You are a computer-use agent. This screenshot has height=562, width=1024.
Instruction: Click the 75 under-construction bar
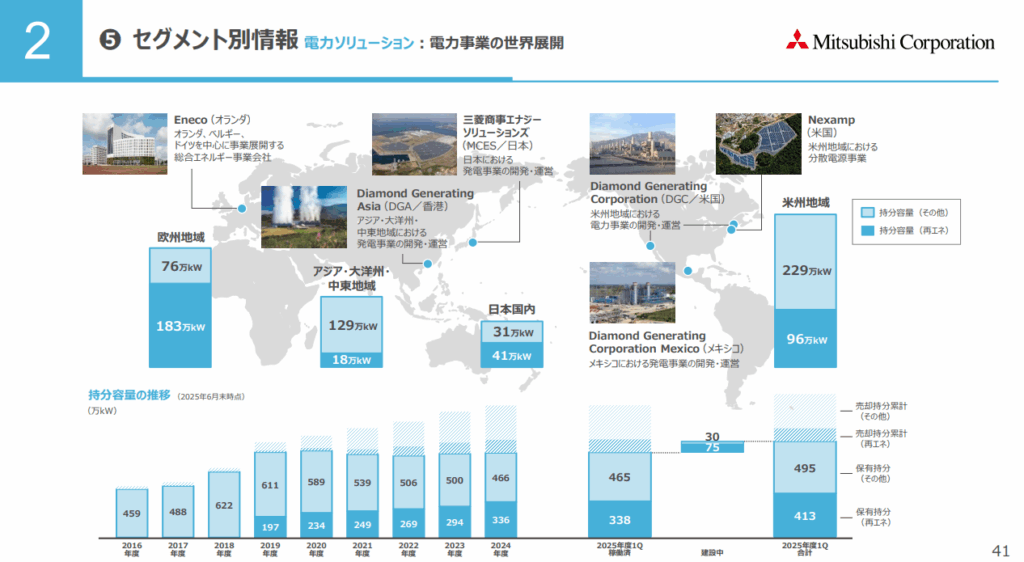click(x=712, y=447)
